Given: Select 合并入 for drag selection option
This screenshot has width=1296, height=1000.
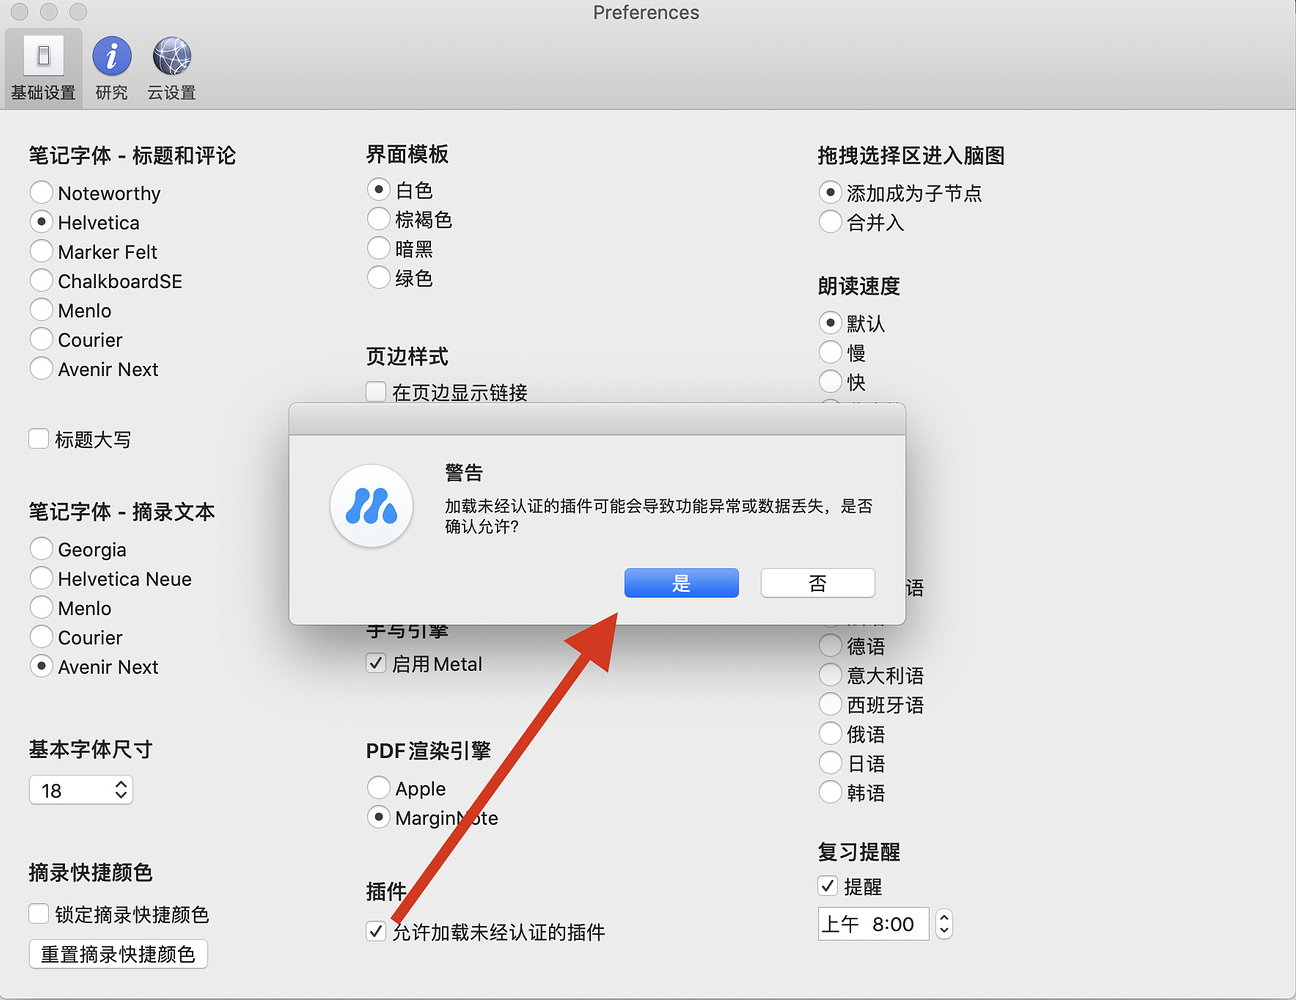Looking at the screenshot, I should pos(830,222).
